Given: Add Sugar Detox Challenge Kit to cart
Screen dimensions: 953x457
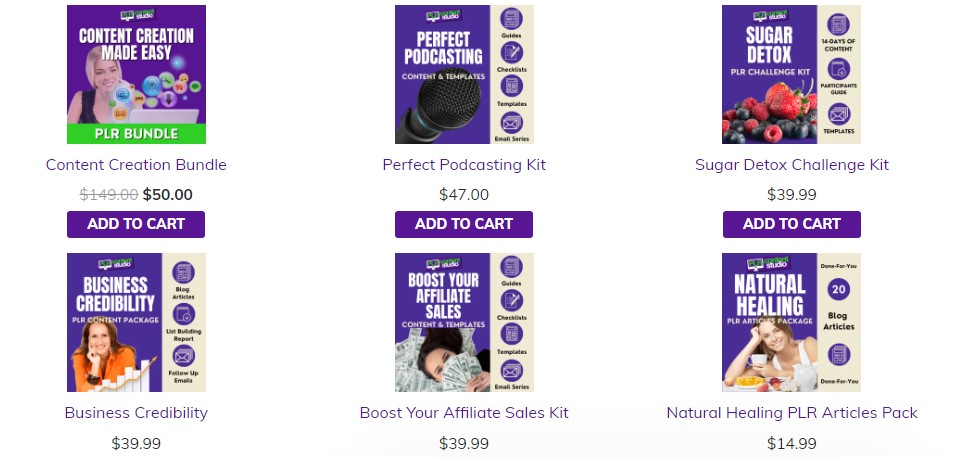Looking at the screenshot, I should coord(792,224).
